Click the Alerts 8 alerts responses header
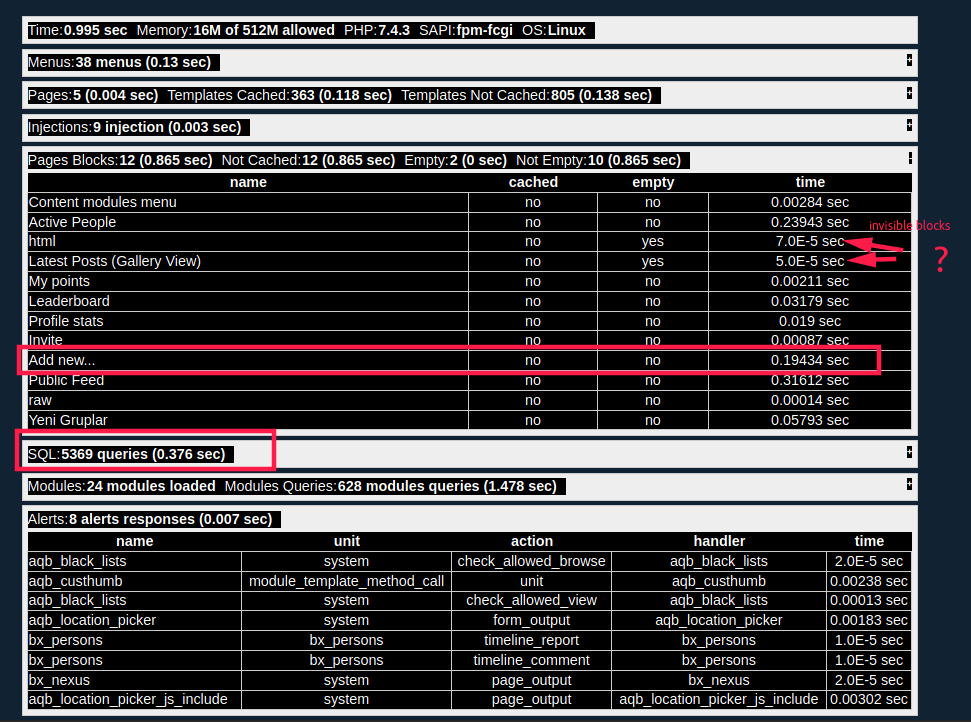971x722 pixels. [150, 519]
